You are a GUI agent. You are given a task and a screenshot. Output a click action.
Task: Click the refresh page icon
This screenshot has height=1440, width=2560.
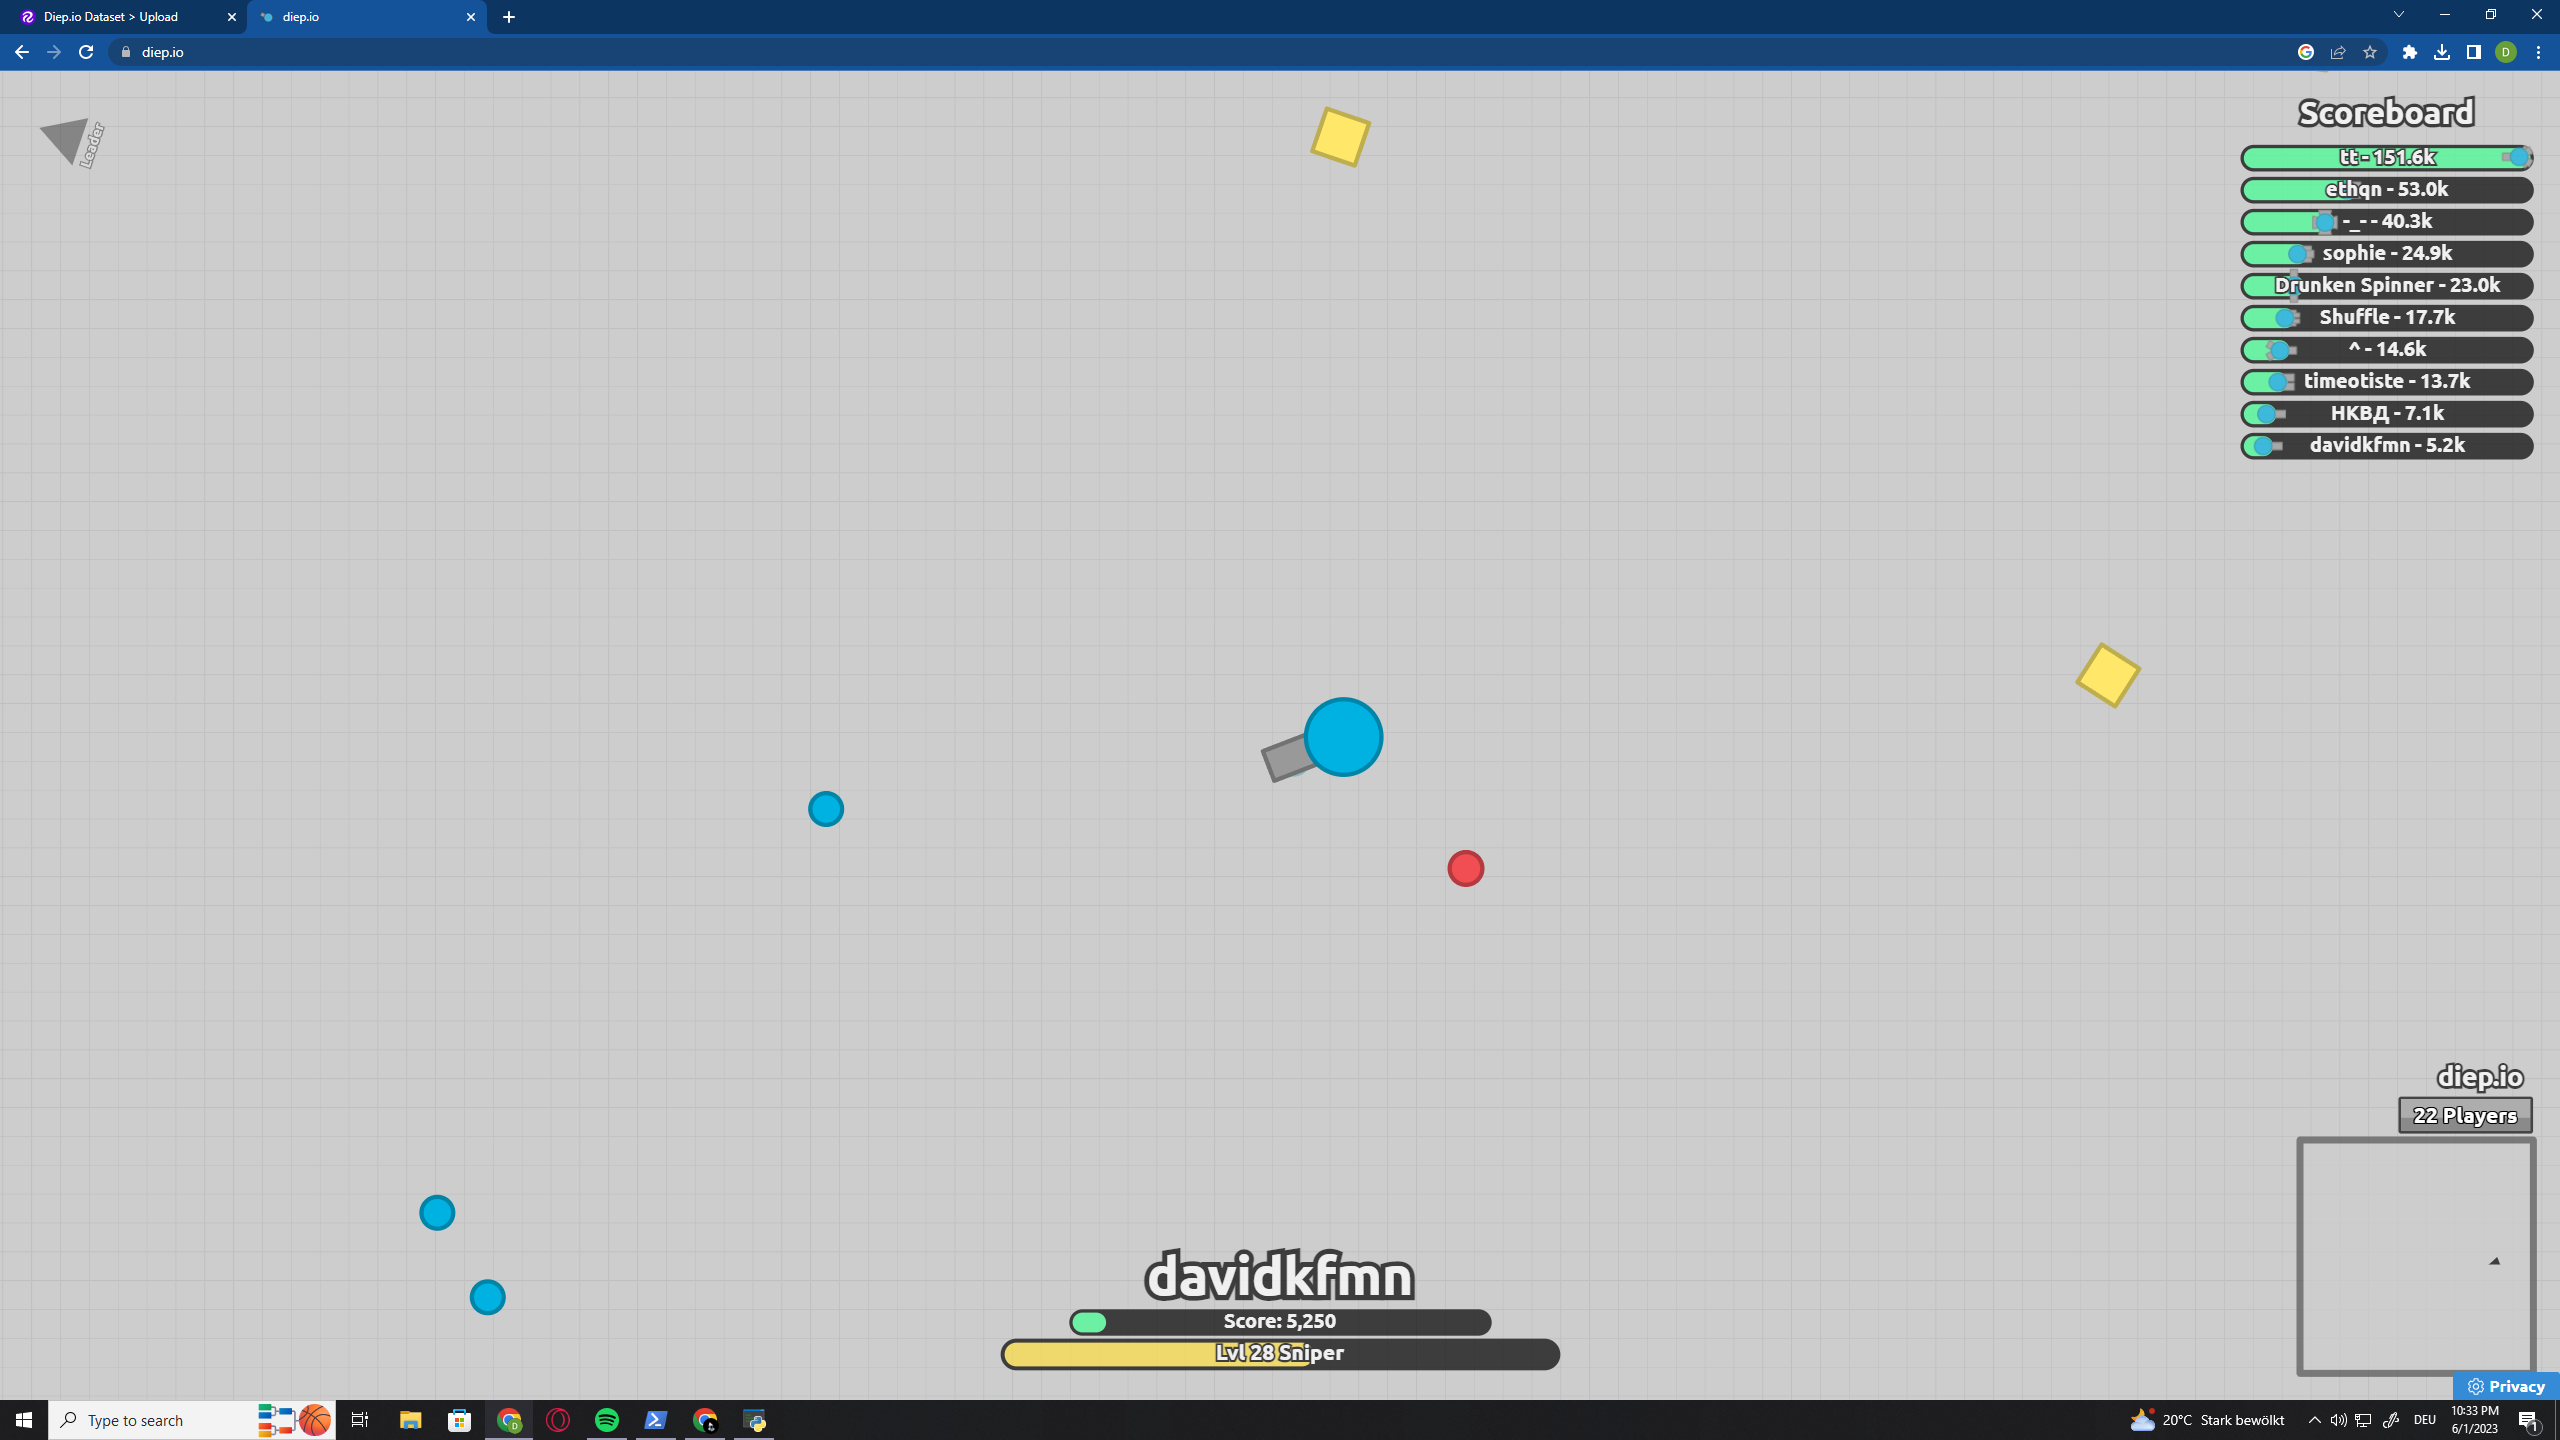tap(86, 51)
